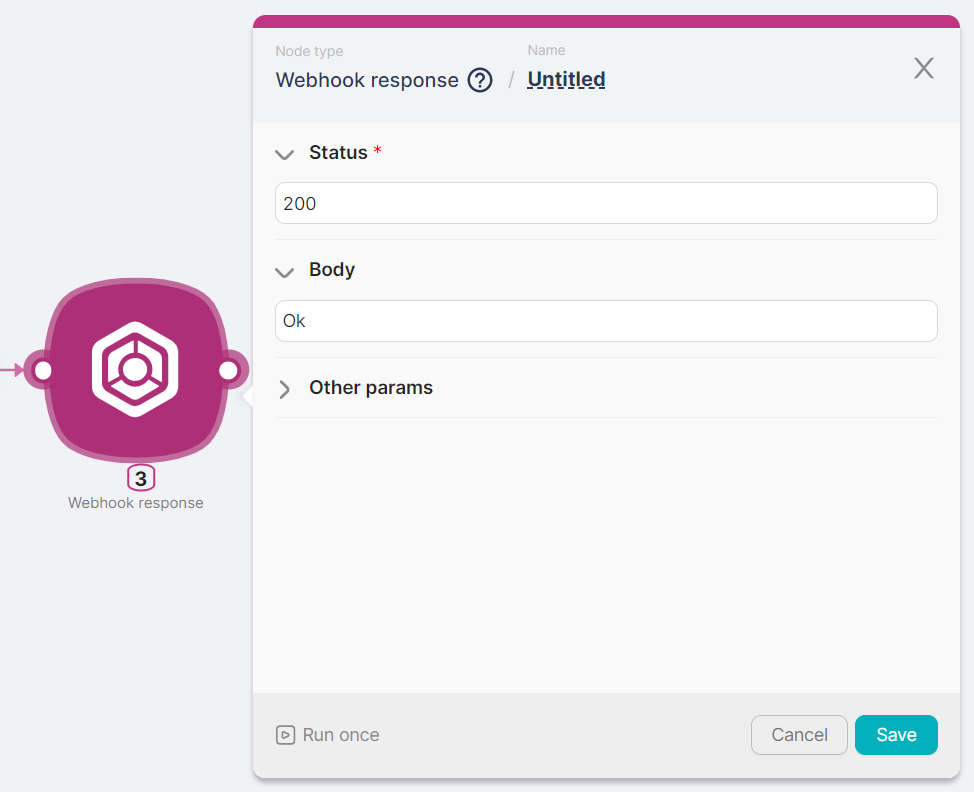Collapse the Body section chevron

click(285, 271)
